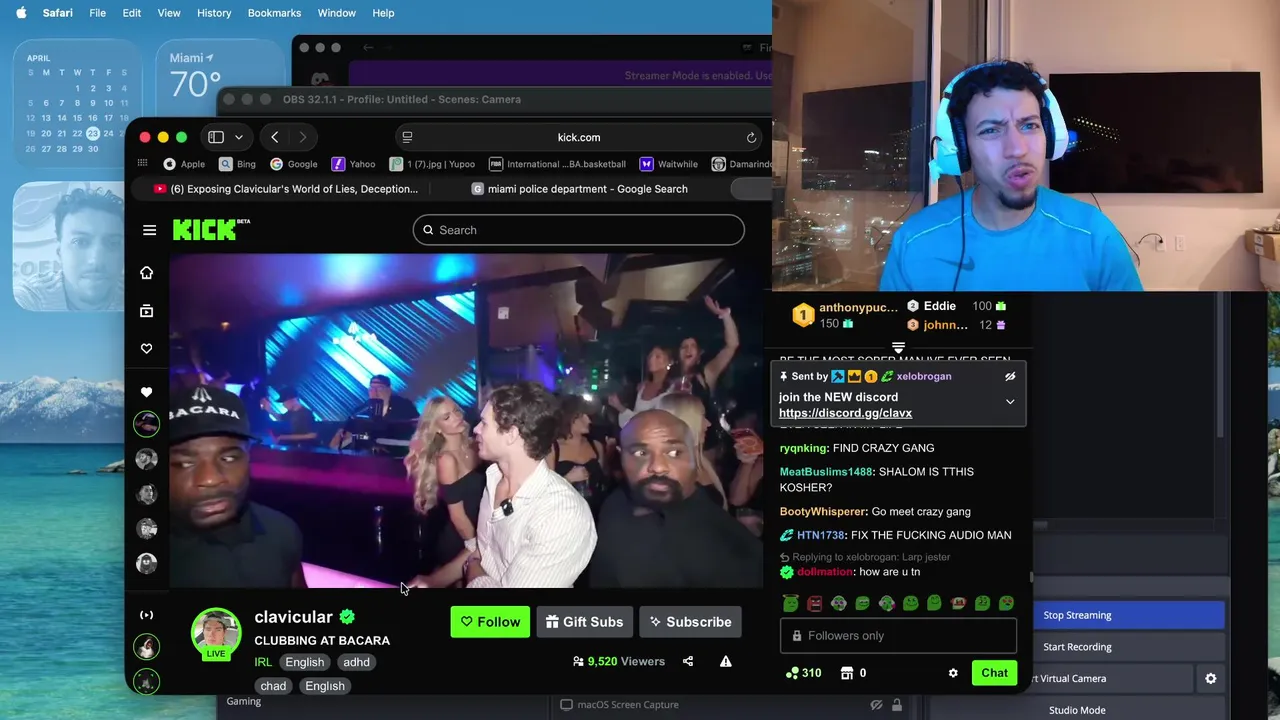The image size is (1280, 720).
Task: Click clavicular's live profile avatar
Action: [216, 633]
